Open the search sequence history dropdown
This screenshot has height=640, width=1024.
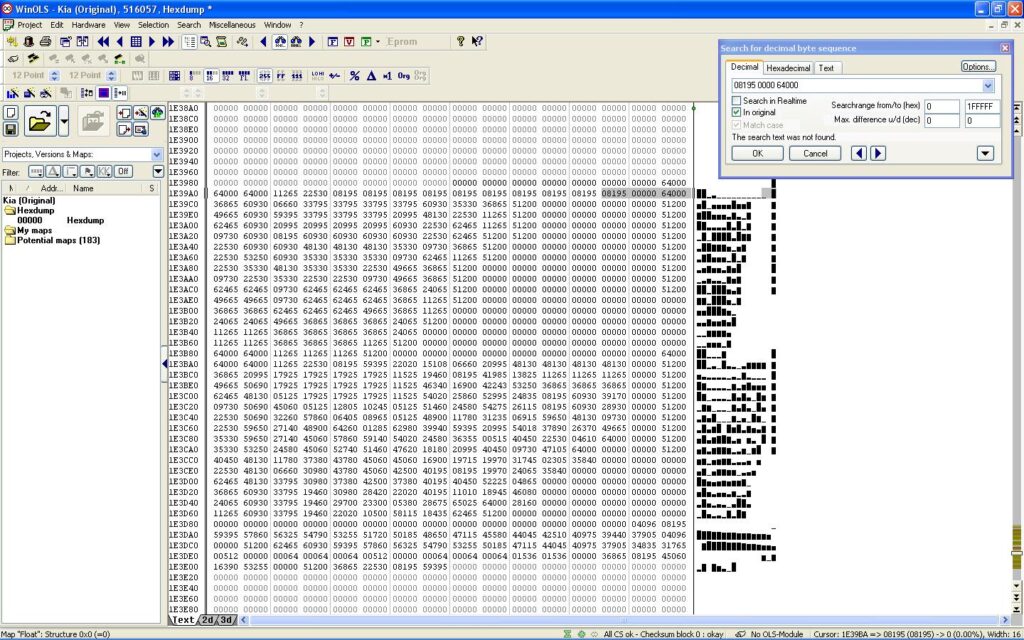pyautogui.click(x=987, y=86)
